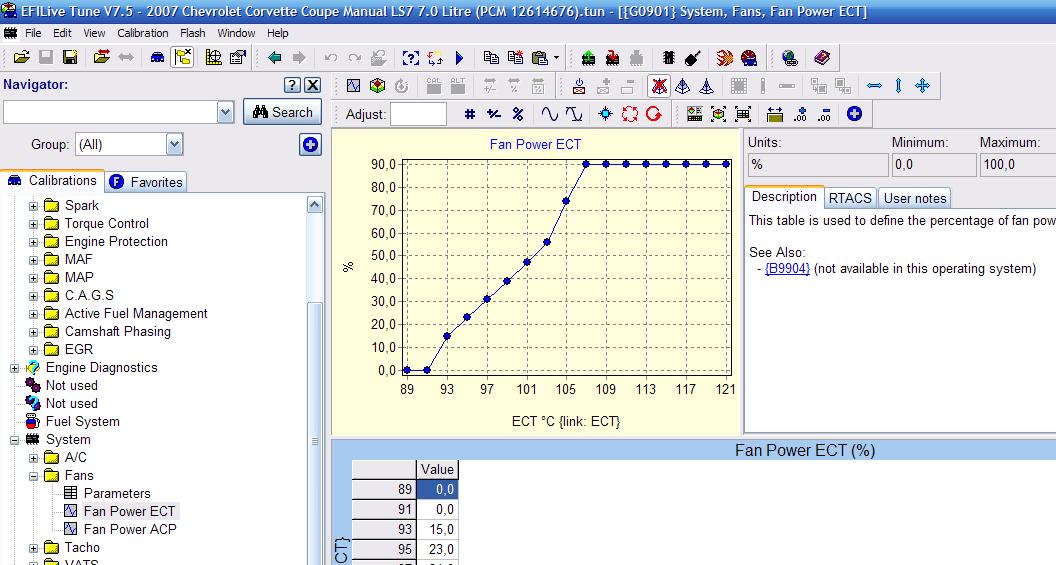This screenshot has width=1056, height=565.
Task: Click the black chip icon
Action: [x=669, y=58]
